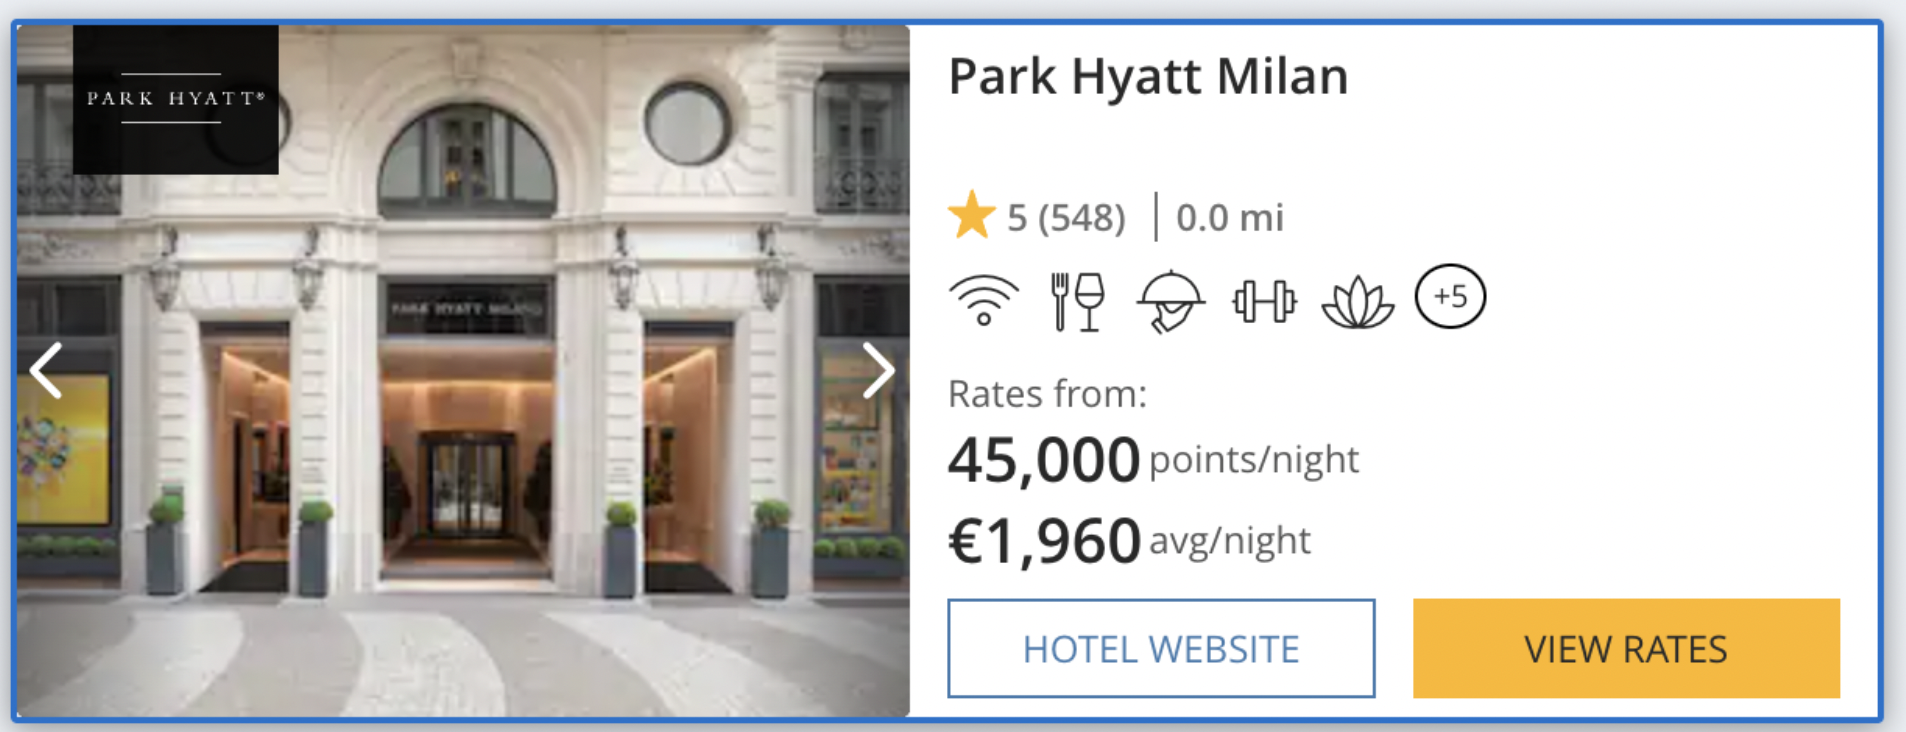Click the 0.0 mi distance label
1906x732 pixels.
click(x=1229, y=217)
